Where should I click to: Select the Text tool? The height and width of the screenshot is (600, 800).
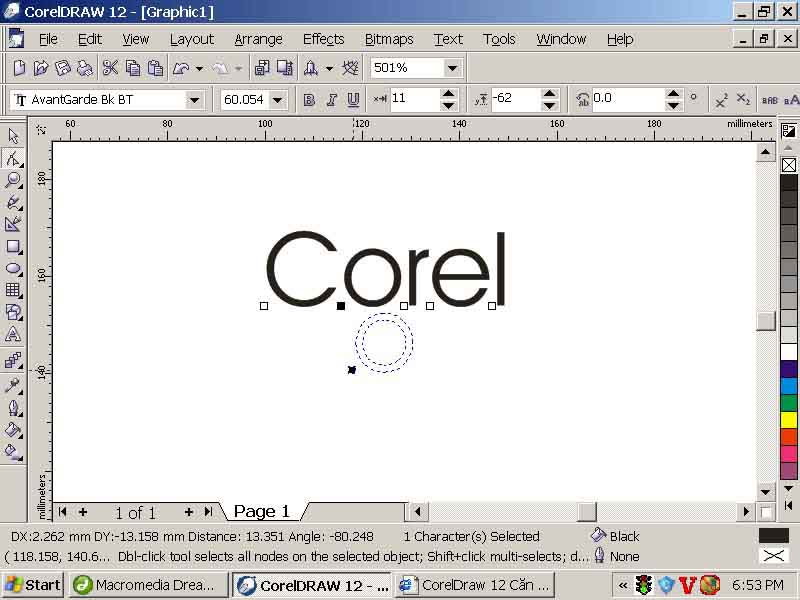(x=13, y=335)
